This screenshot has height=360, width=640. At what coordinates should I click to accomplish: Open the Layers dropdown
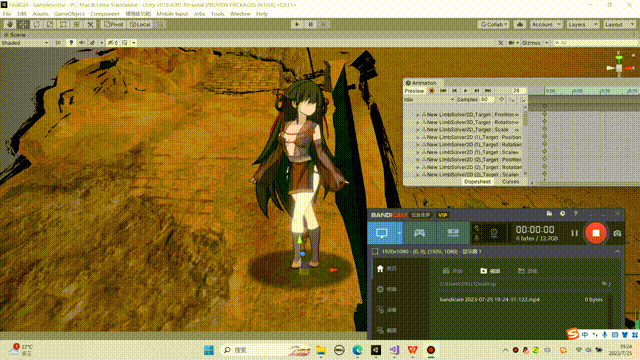(582, 24)
